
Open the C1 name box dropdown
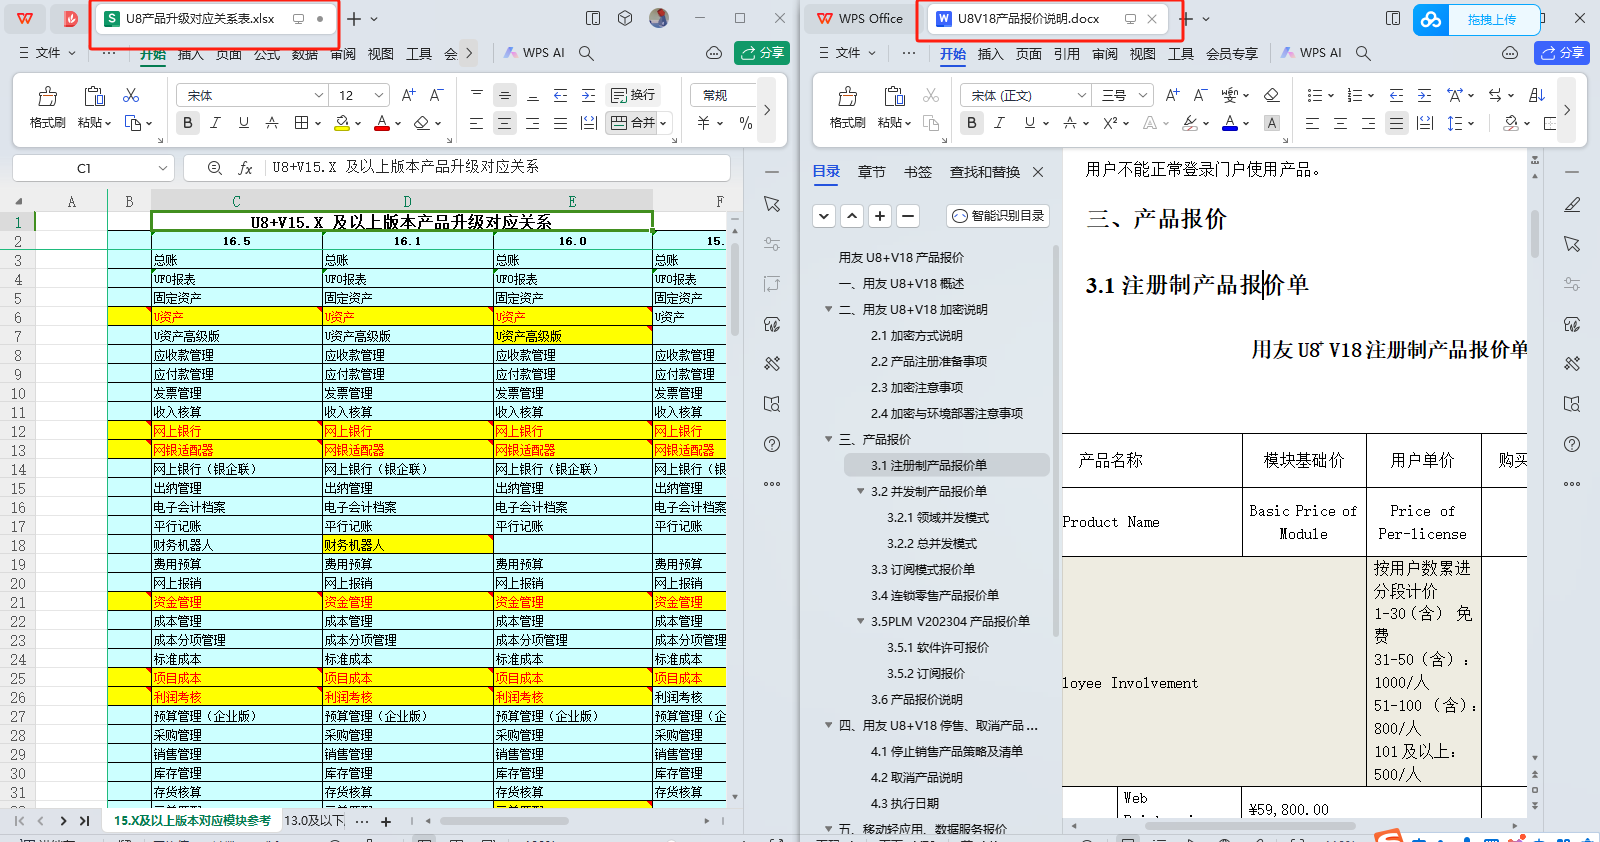pyautogui.click(x=162, y=168)
